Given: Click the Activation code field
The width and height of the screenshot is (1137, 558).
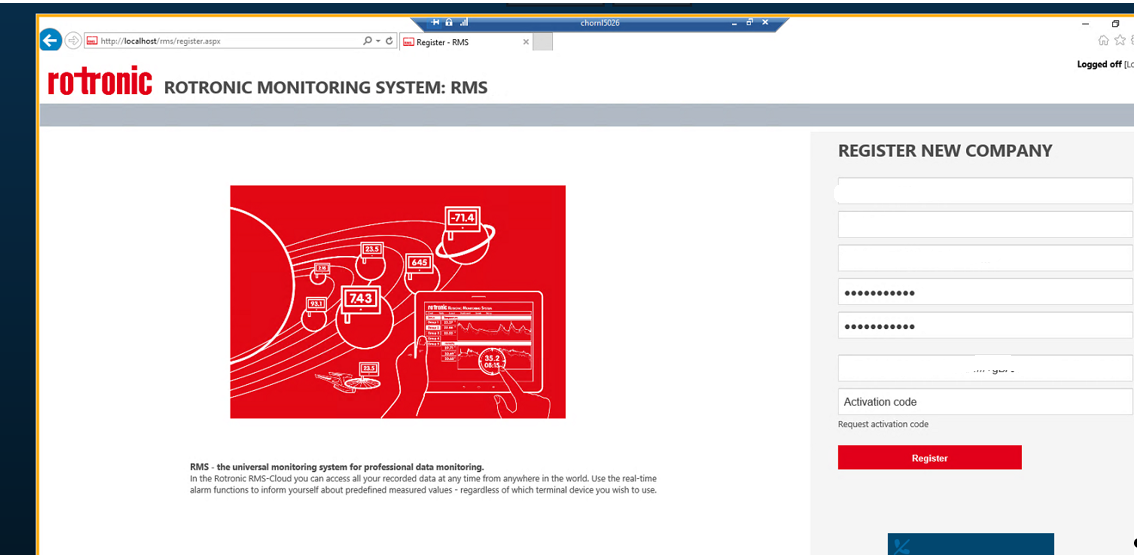Looking at the screenshot, I should point(985,401).
